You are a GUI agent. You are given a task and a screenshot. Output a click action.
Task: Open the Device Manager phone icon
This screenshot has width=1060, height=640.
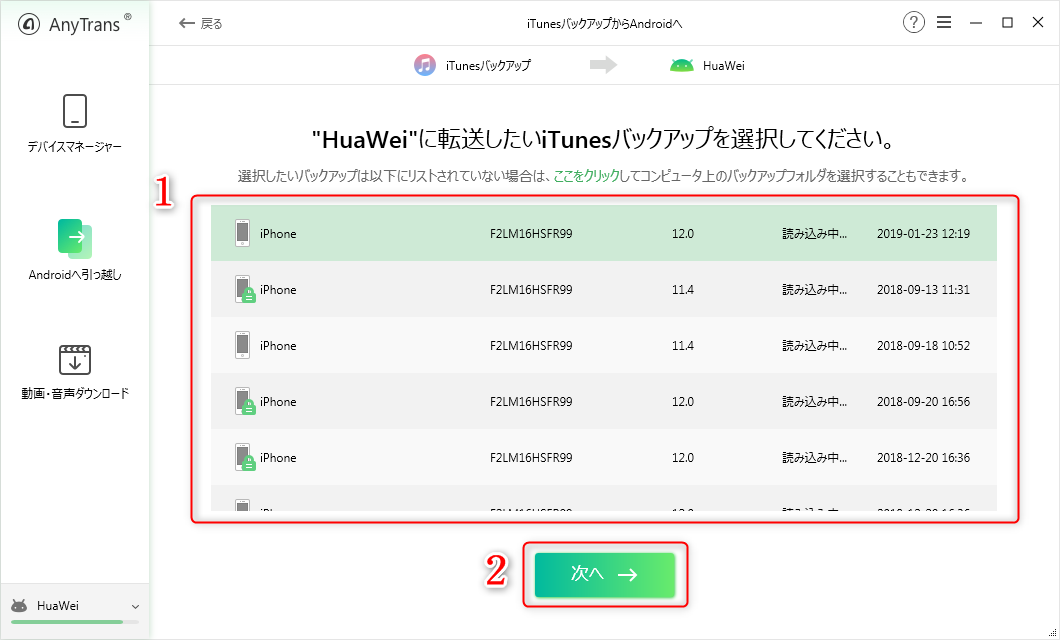(x=75, y=111)
